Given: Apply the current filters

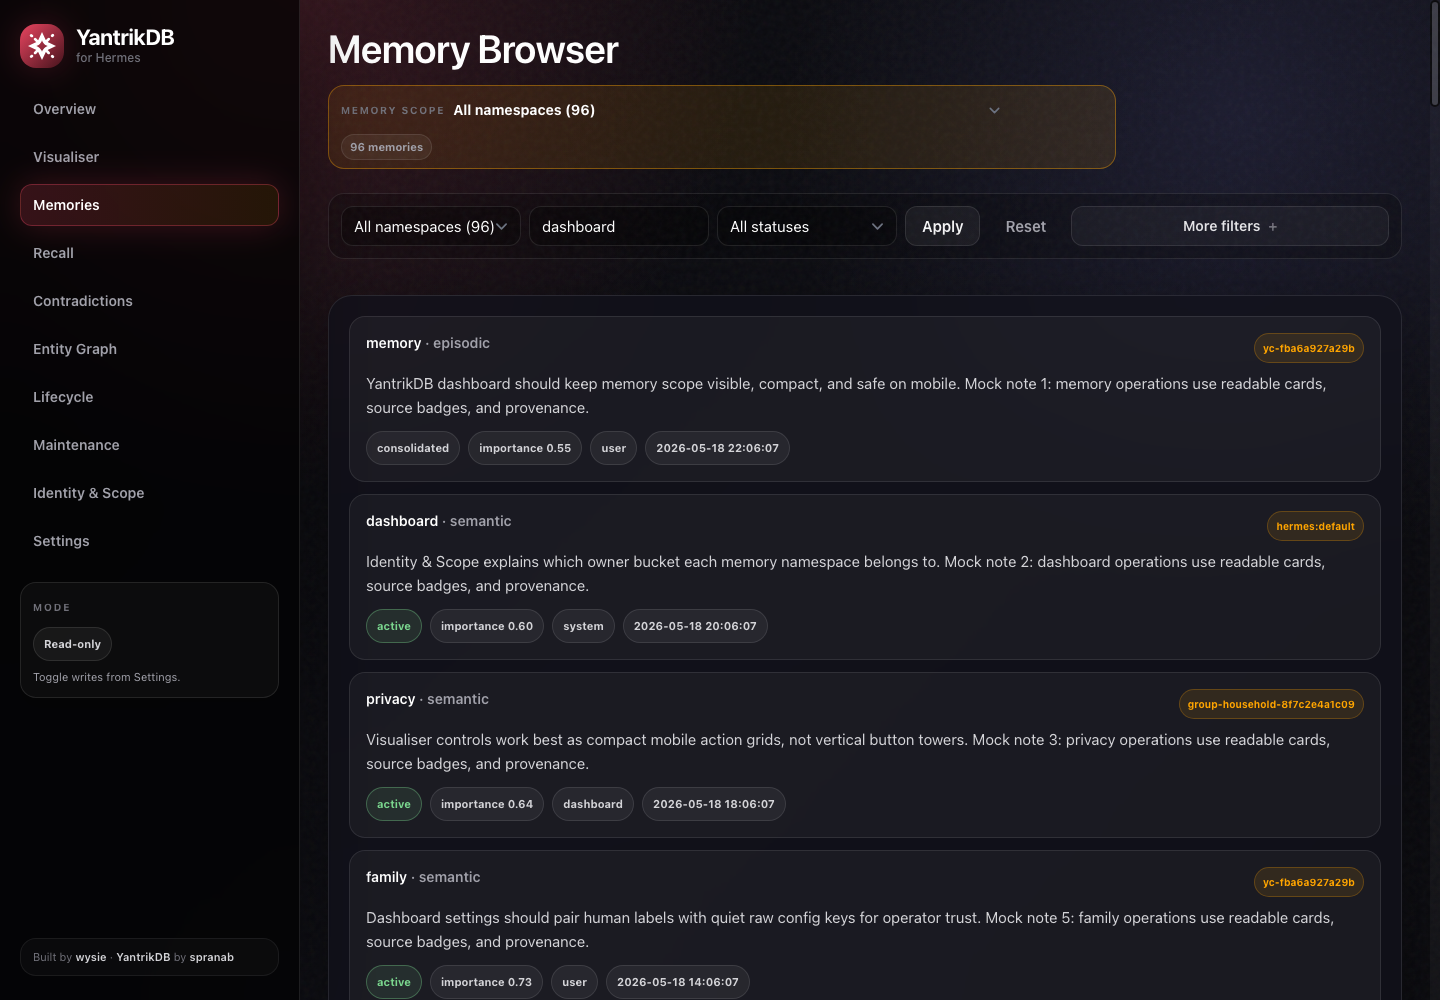Looking at the screenshot, I should 942,227.
